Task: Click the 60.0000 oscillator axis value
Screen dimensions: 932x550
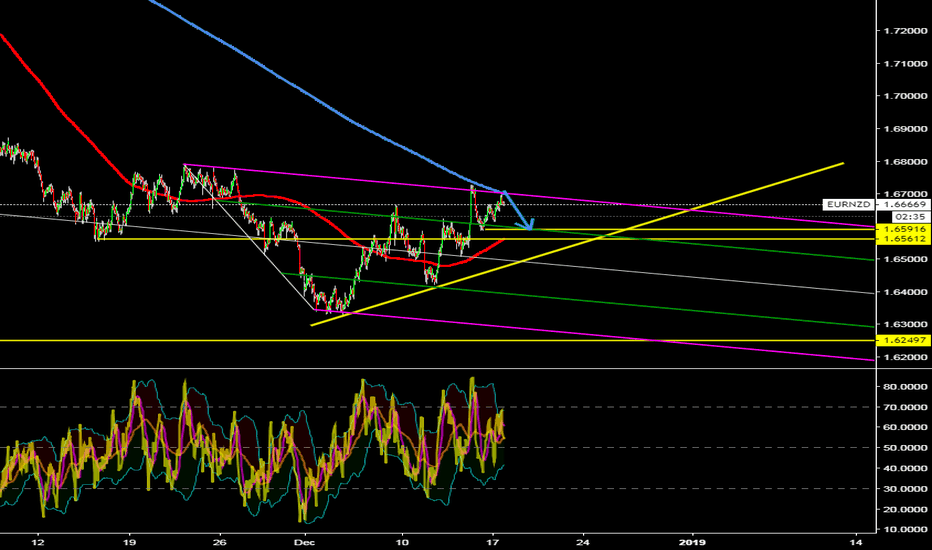Action: pyautogui.click(x=906, y=428)
